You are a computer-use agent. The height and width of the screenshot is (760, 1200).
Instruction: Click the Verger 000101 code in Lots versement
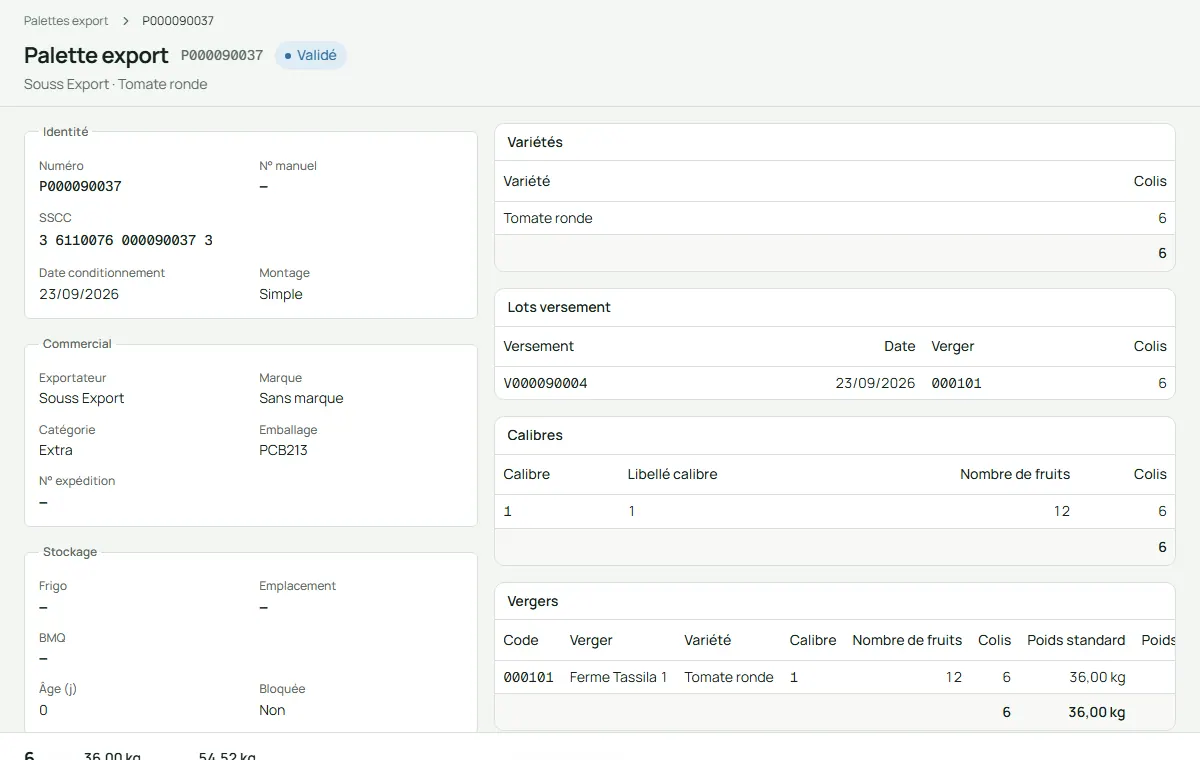(x=956, y=383)
